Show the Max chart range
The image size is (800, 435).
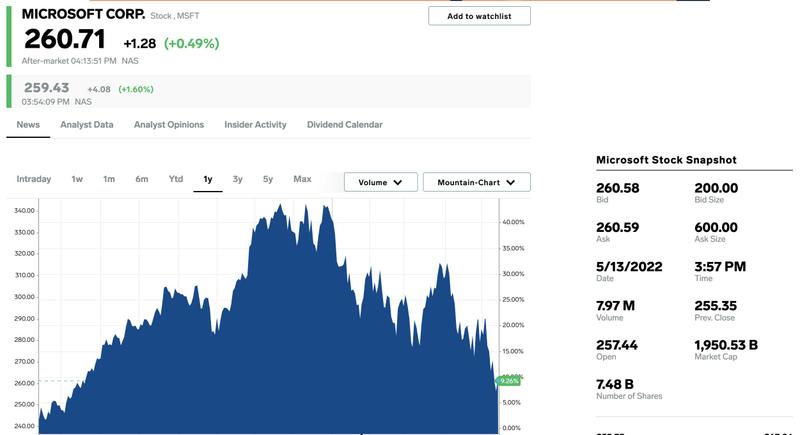coord(302,179)
